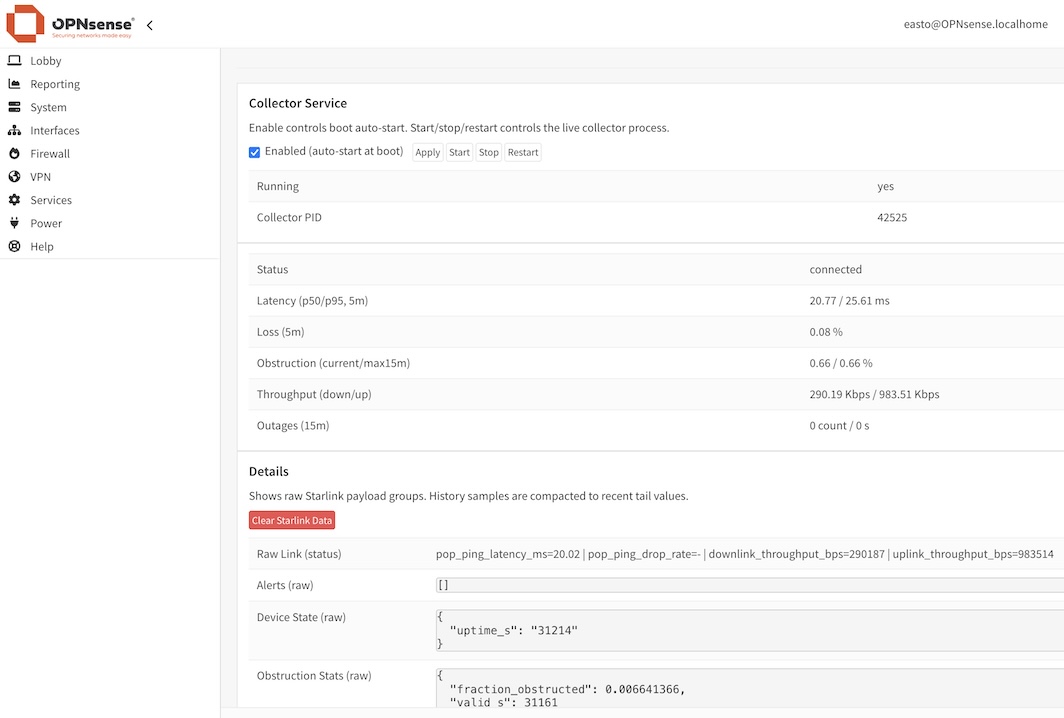Click the Firewall flame icon
The height and width of the screenshot is (718, 1064).
point(14,153)
